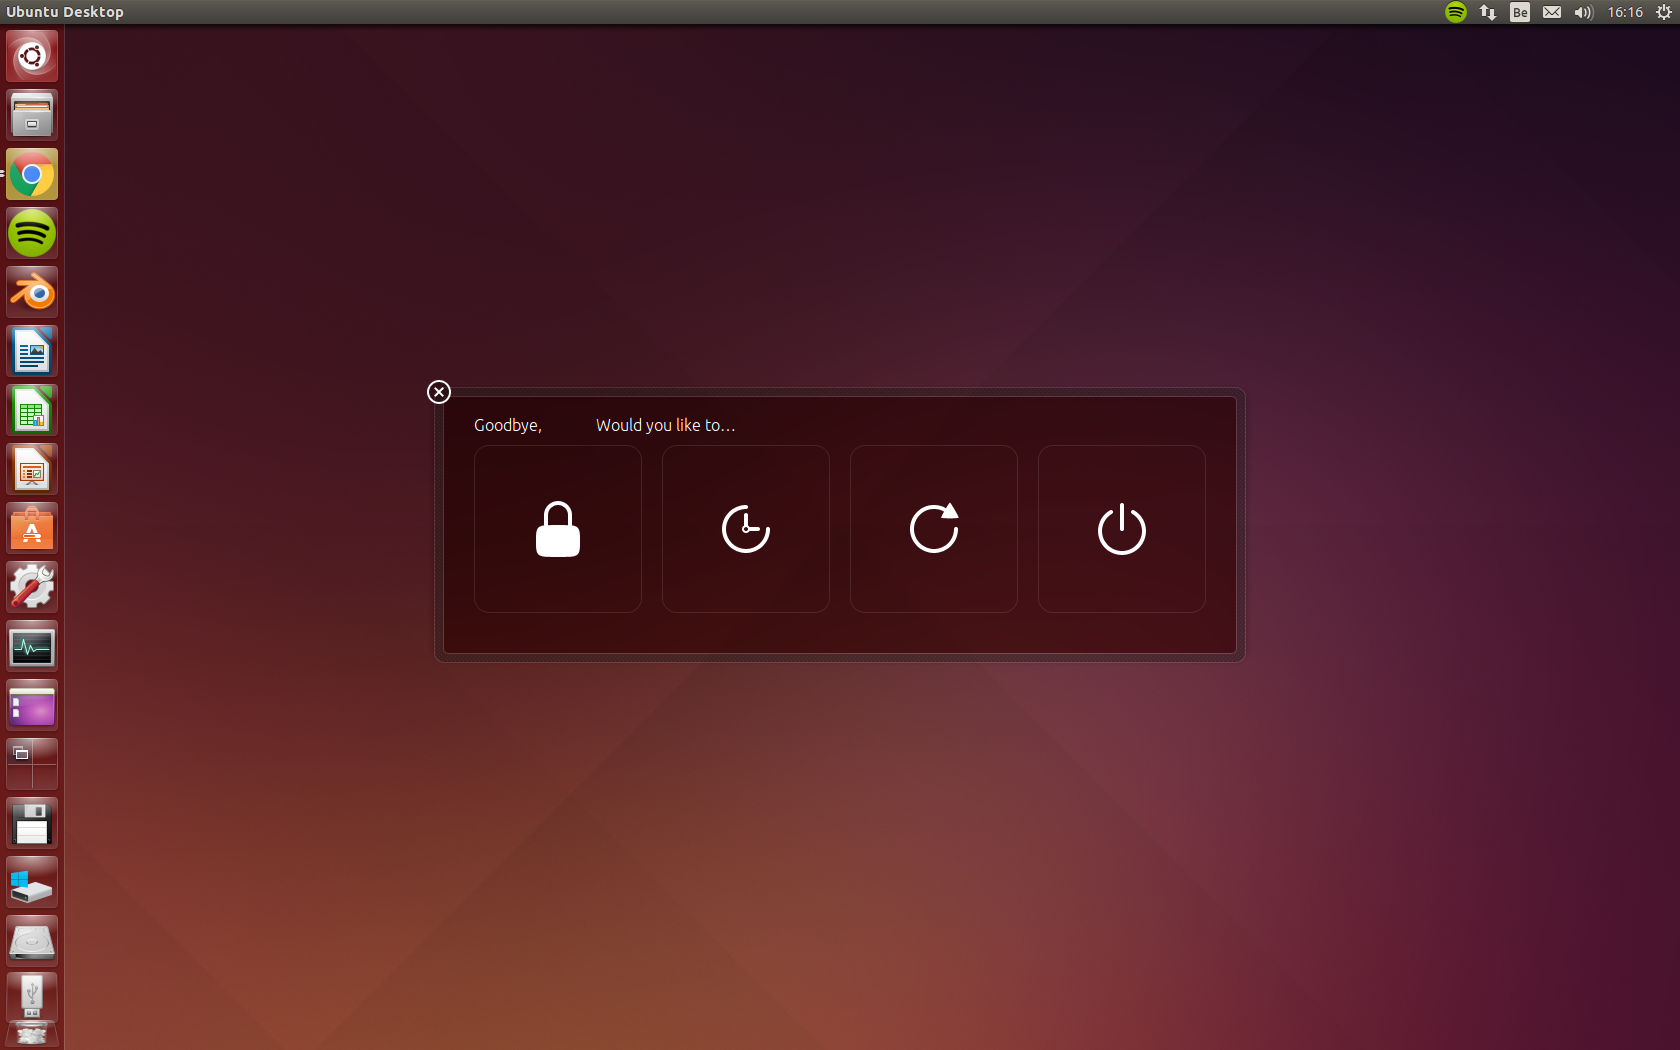Open the Ubuntu Dash from the launcher
This screenshot has width=1680, height=1050.
point(32,56)
